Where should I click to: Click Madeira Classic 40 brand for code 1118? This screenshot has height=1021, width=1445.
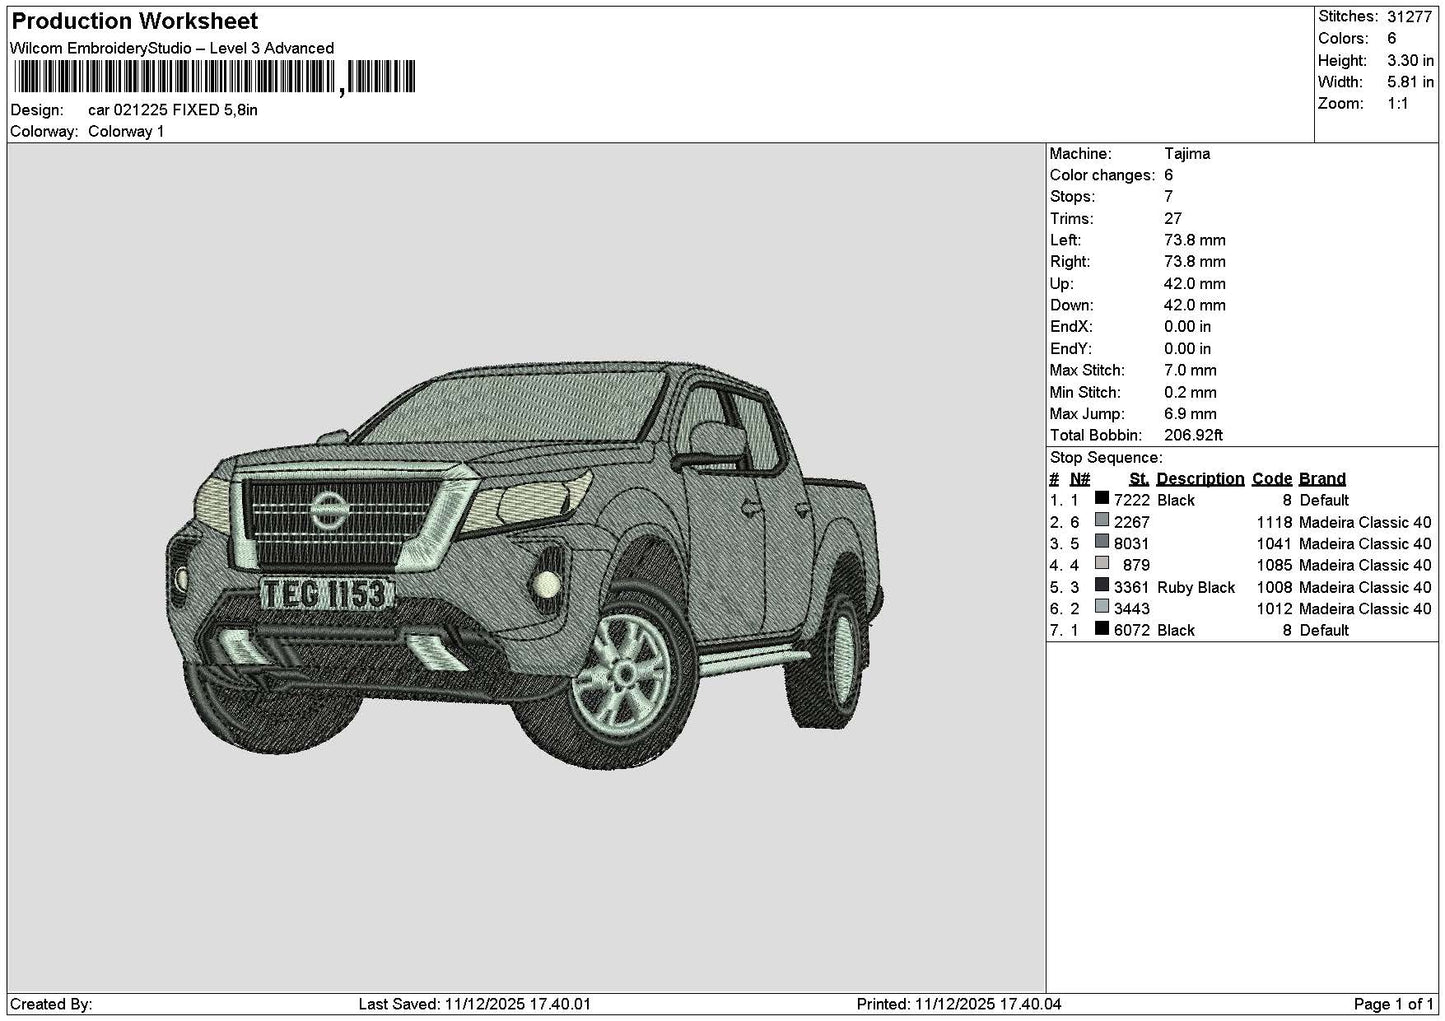point(1365,522)
